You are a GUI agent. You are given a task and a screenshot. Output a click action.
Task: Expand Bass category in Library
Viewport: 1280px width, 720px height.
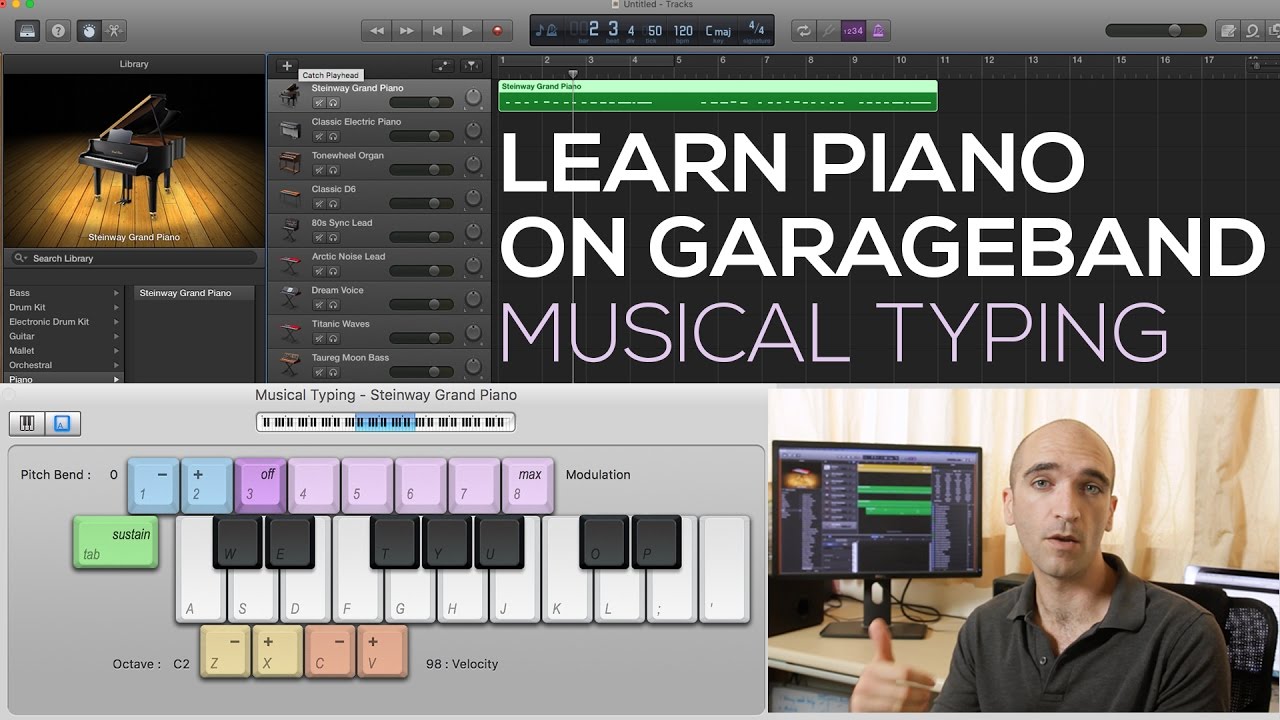click(x=64, y=293)
